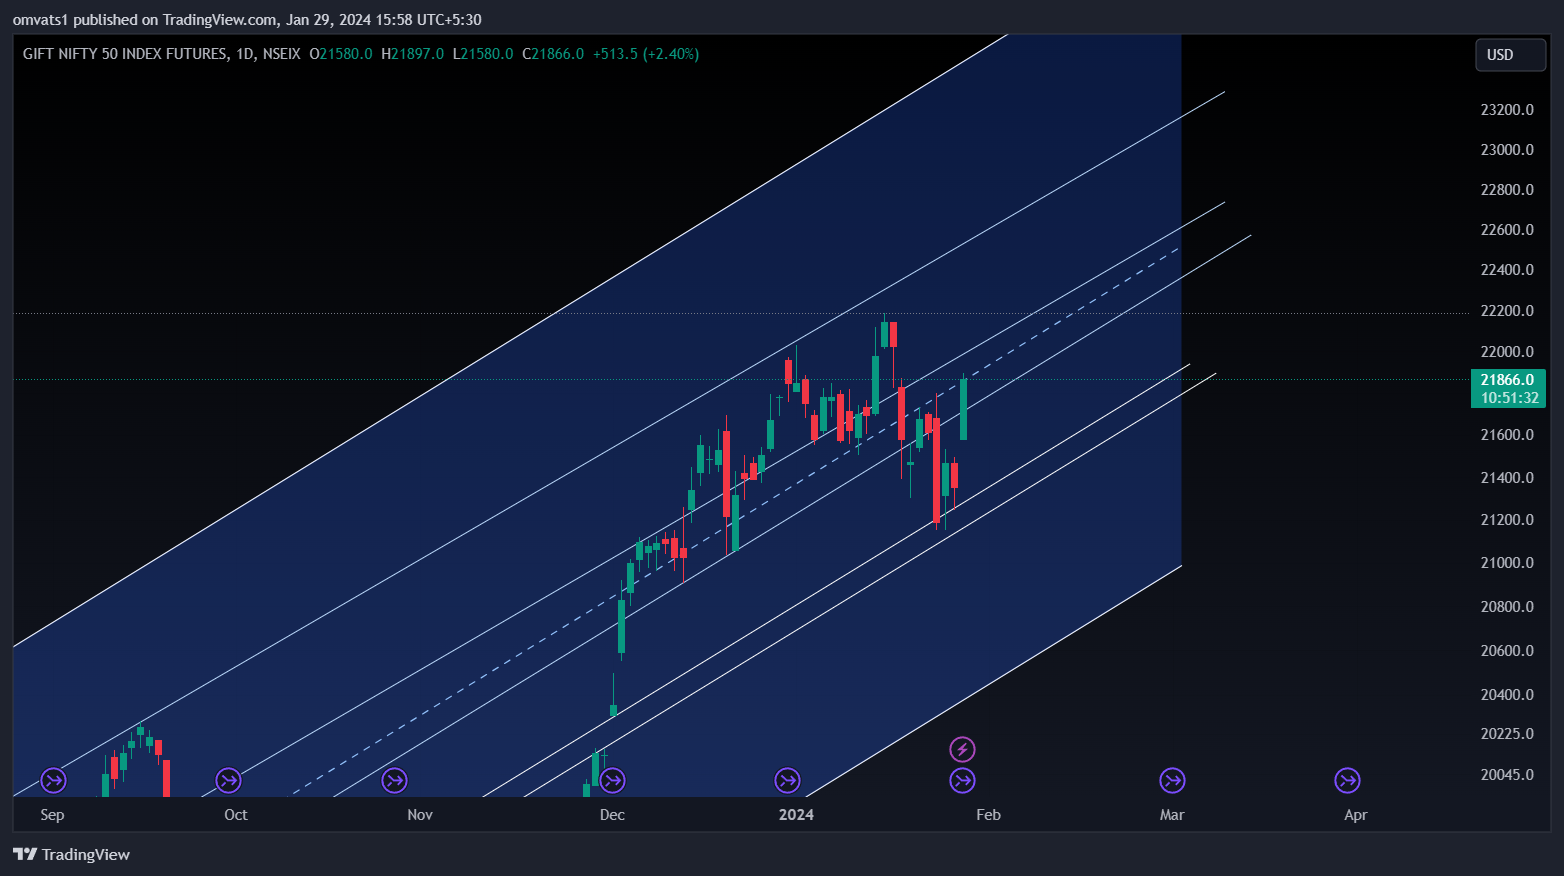Click the Dec label on time axis

pyautogui.click(x=612, y=815)
